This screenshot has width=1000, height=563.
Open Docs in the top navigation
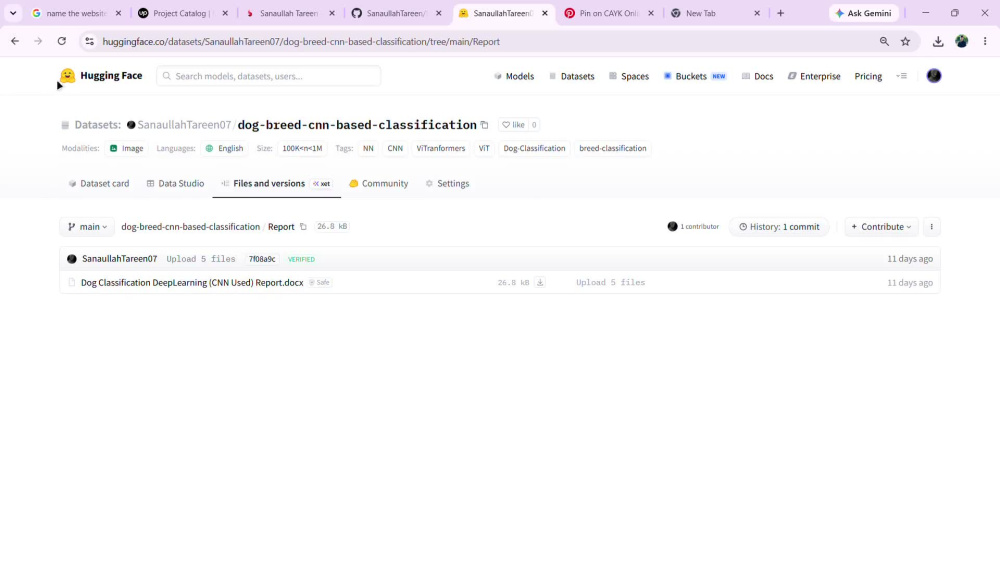758,76
